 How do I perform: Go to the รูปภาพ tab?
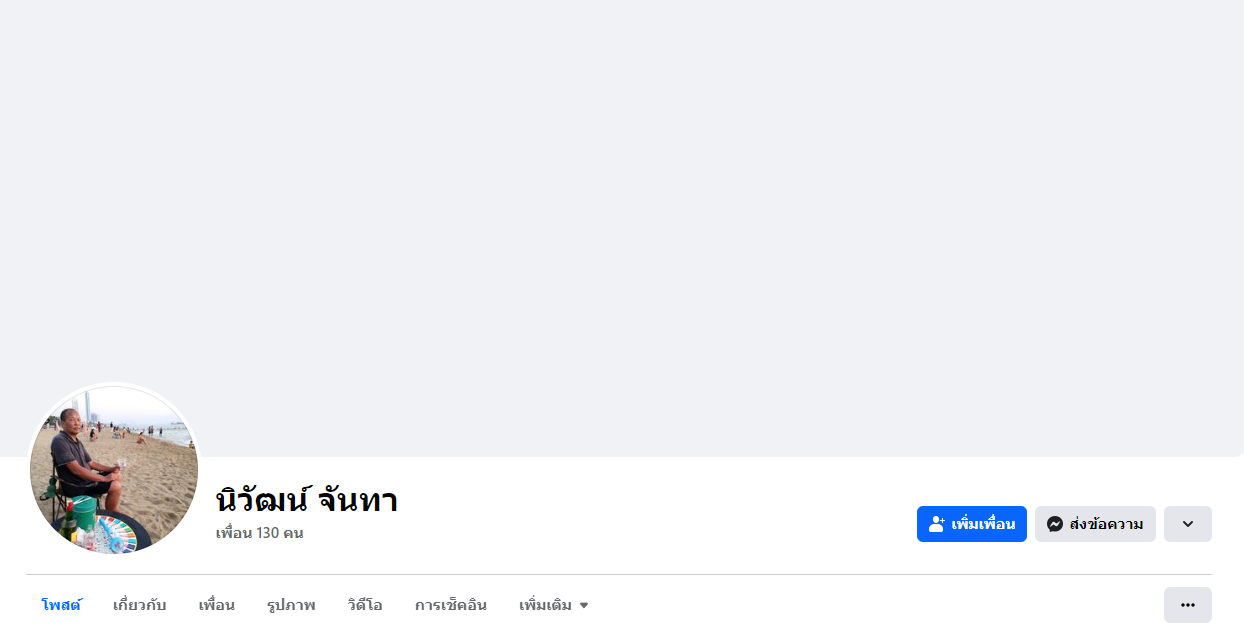[291, 605]
